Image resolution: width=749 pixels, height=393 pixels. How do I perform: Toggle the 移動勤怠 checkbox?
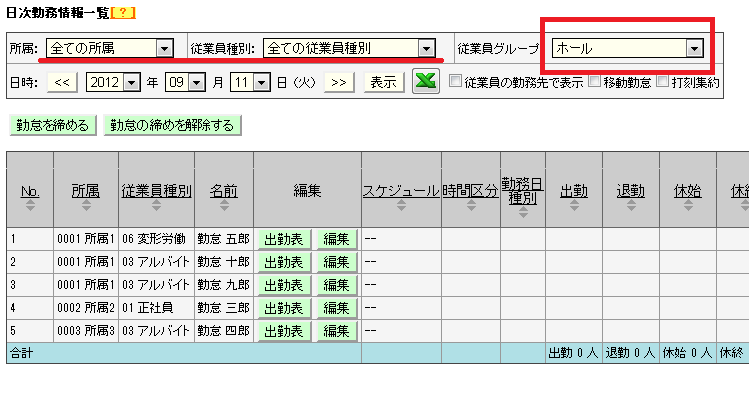pyautogui.click(x=594, y=81)
